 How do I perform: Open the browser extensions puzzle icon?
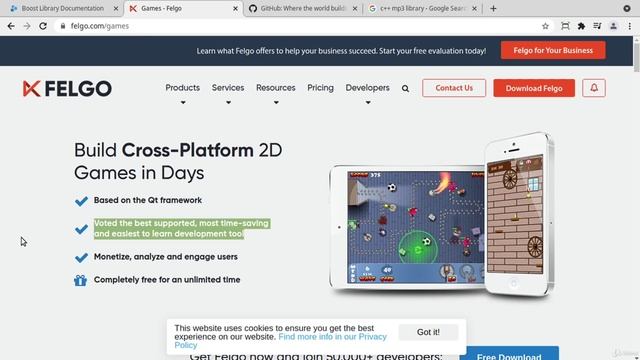pos(581,26)
